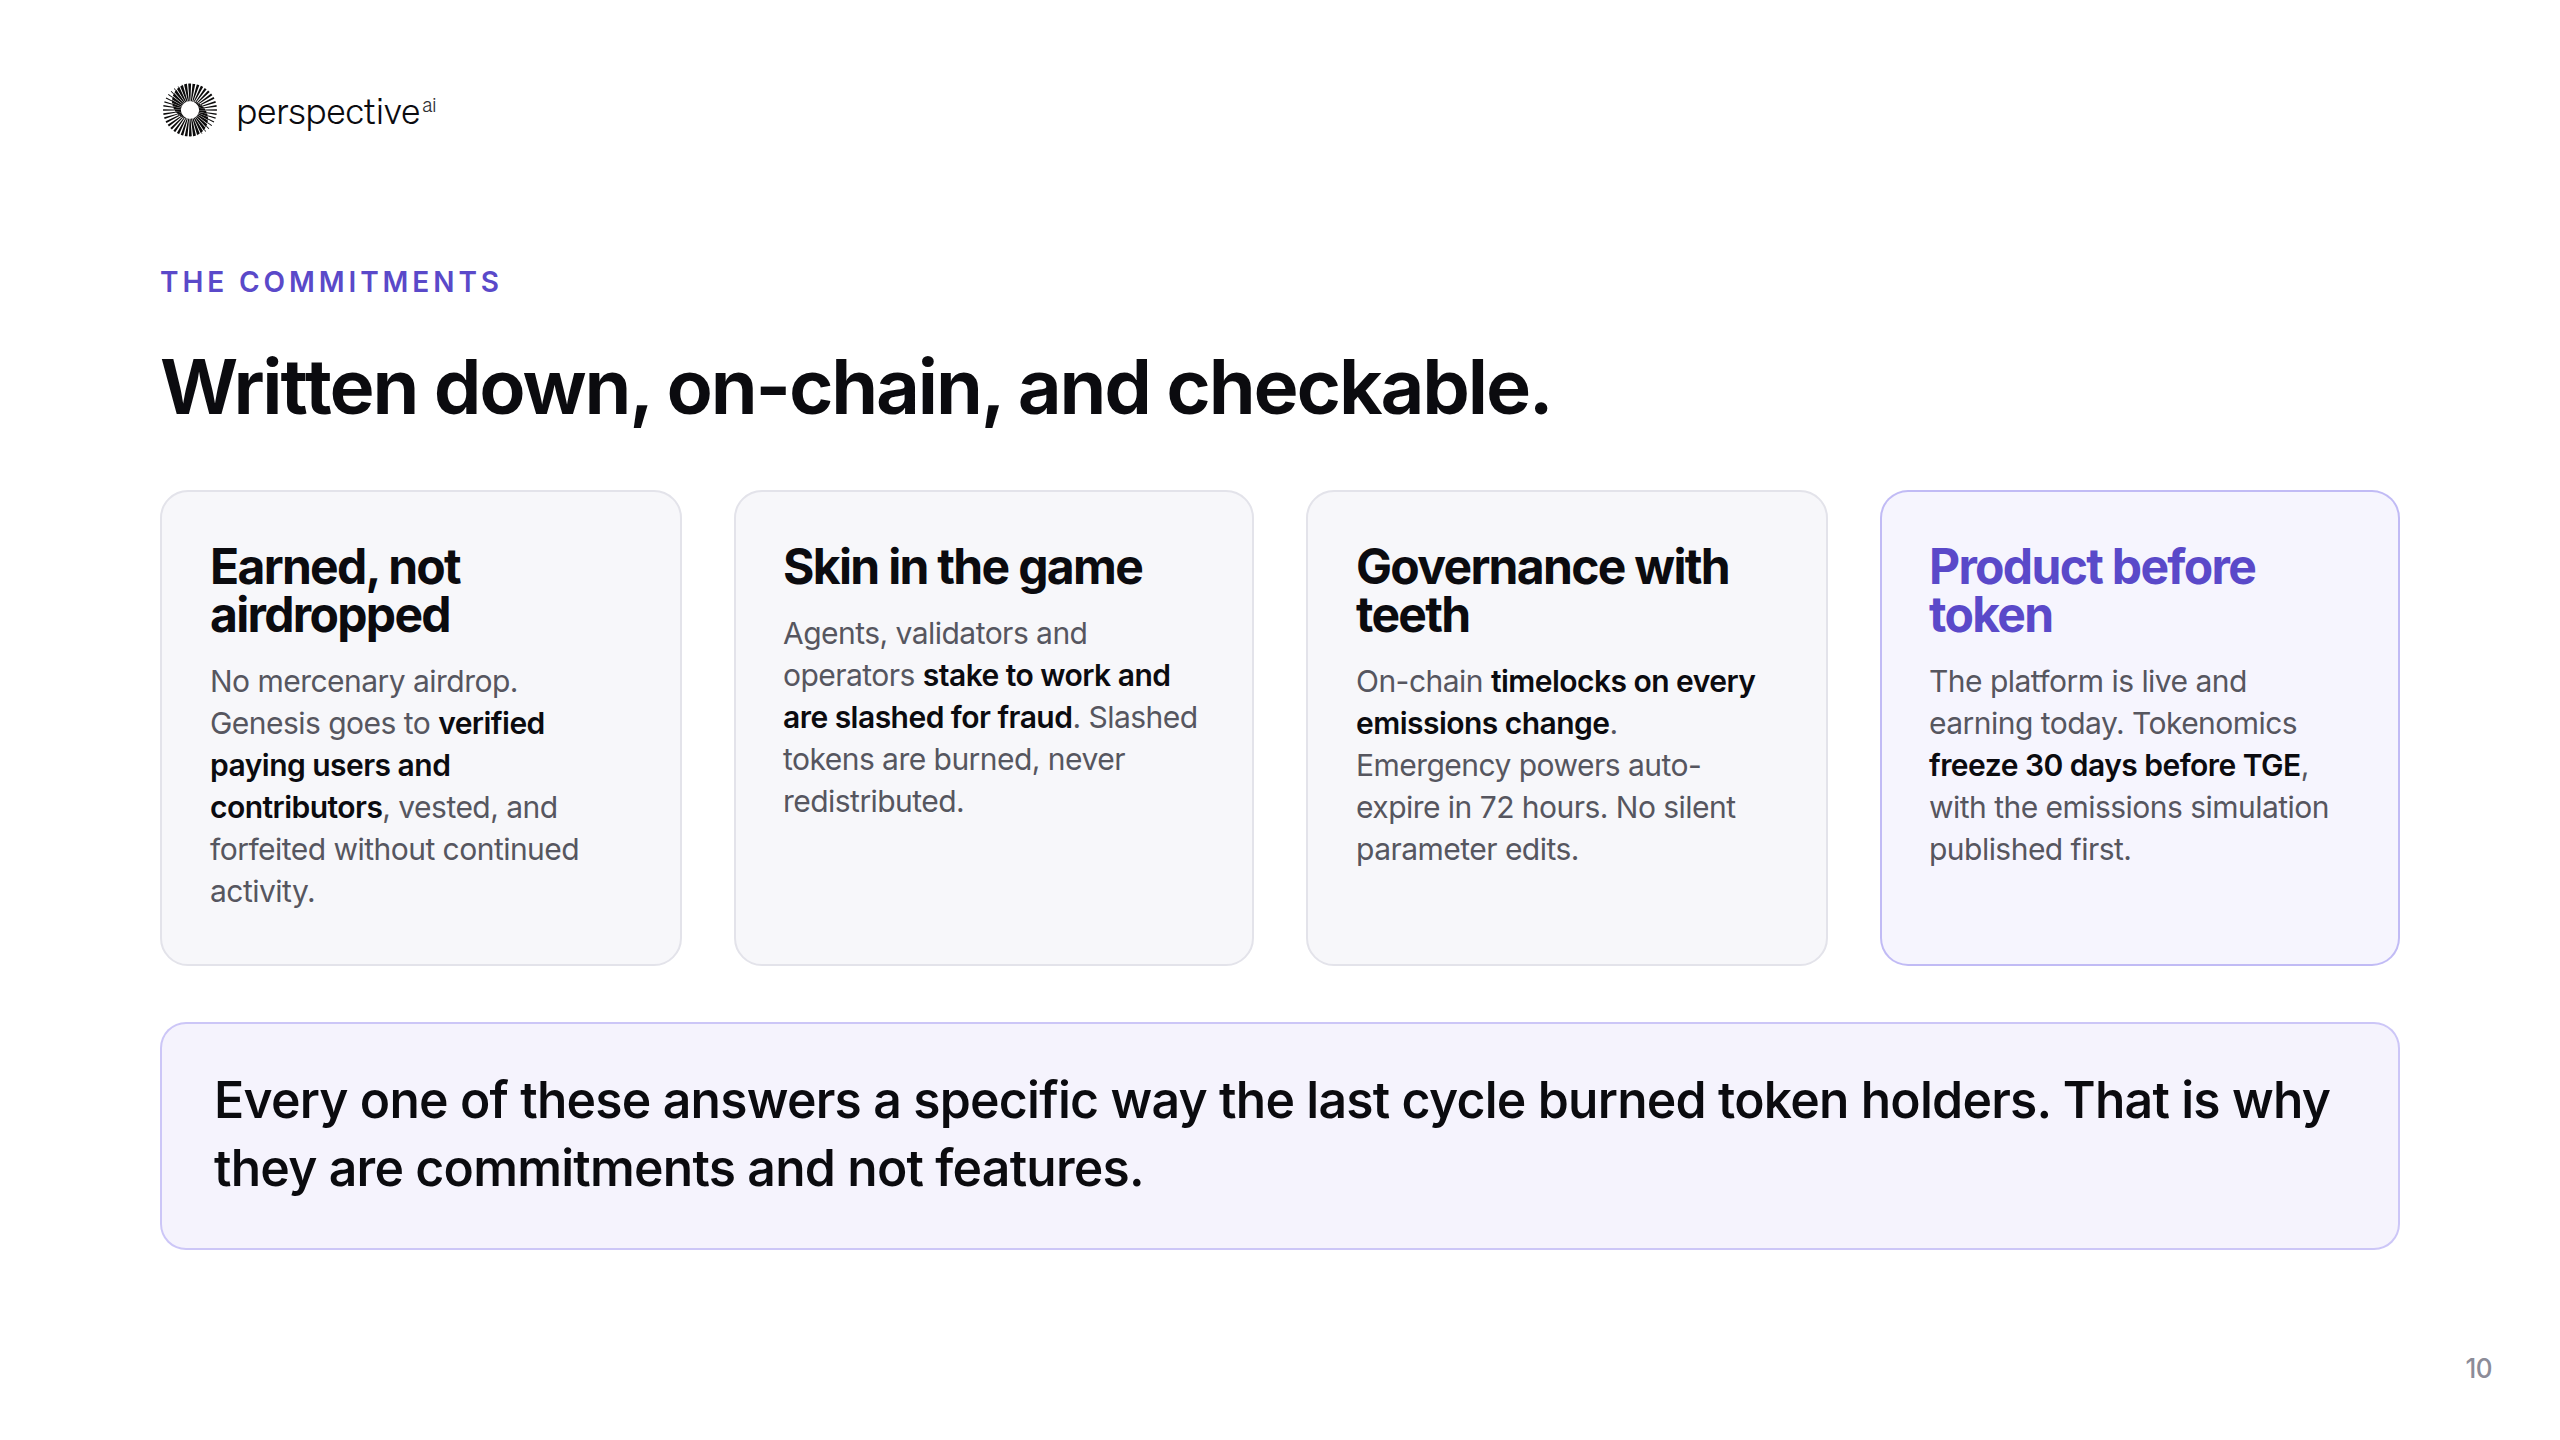
Task: Click the purple 'Product before token' heading
Action: 2092,590
